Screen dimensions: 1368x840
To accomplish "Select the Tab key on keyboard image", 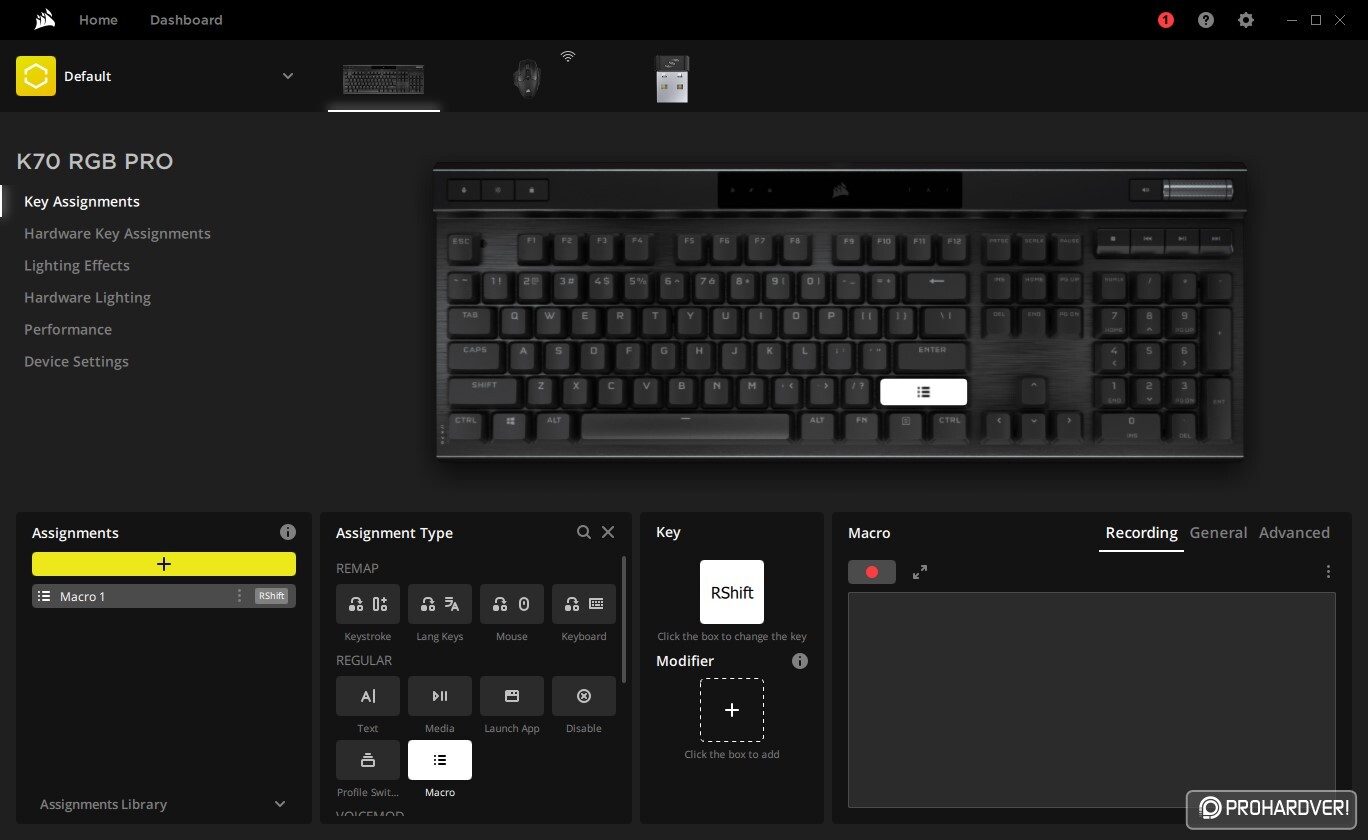I will tap(469, 321).
